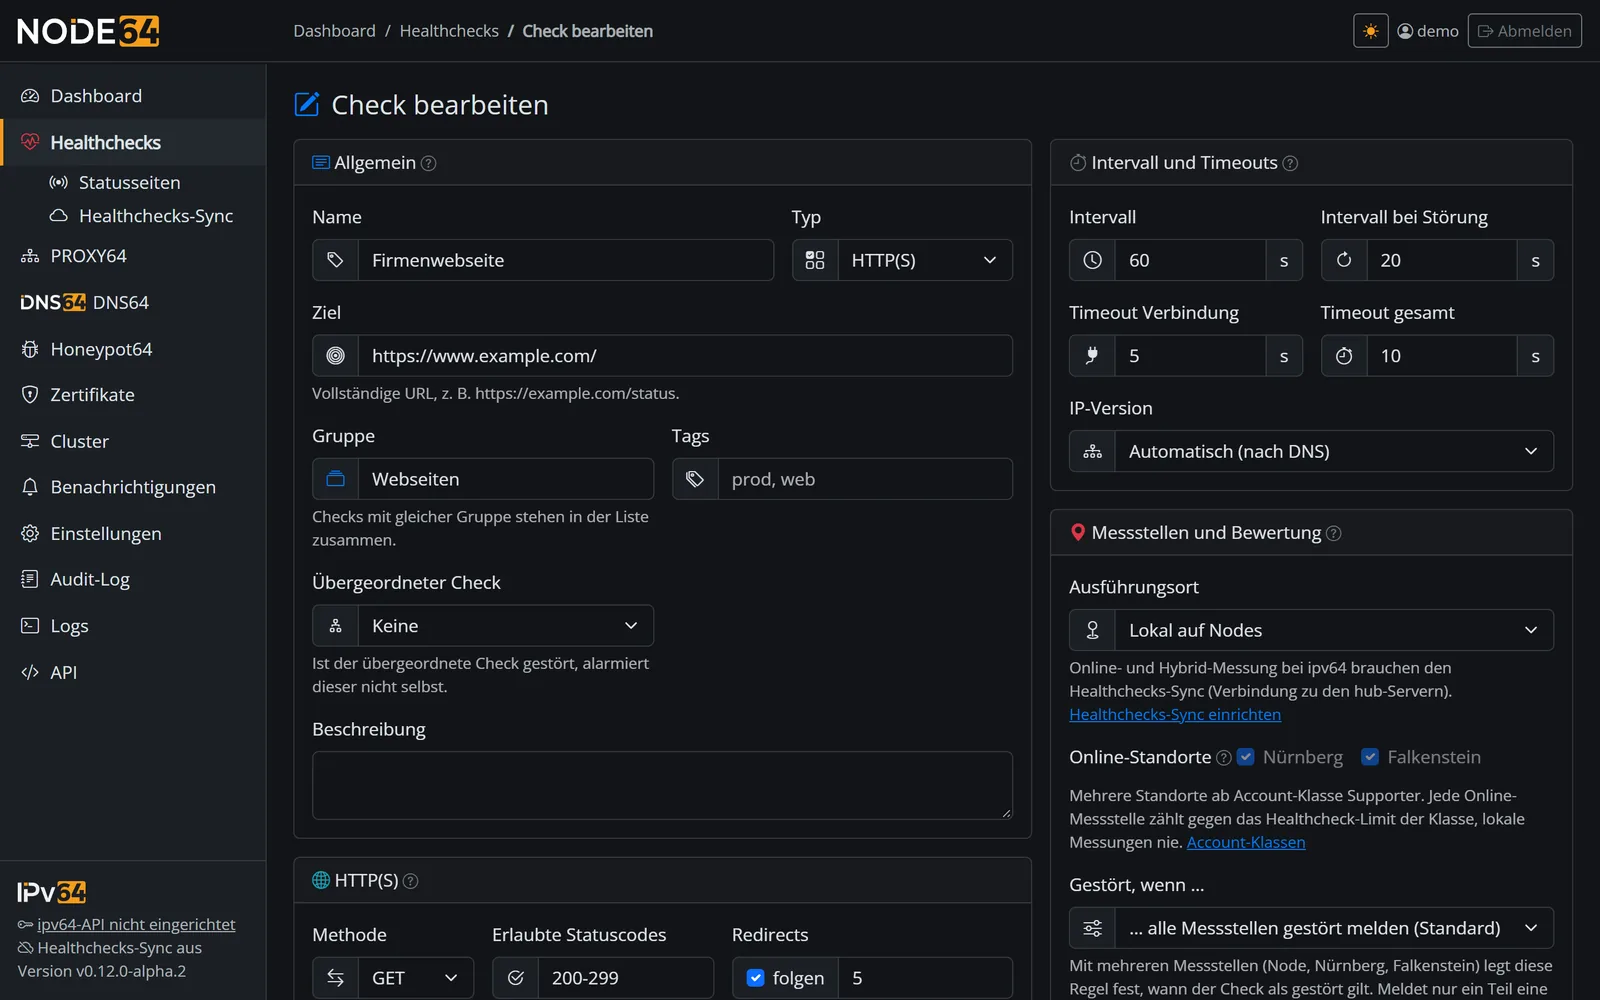Uncheck the Falkenstein location checkbox
The image size is (1600, 1000).
click(1370, 757)
